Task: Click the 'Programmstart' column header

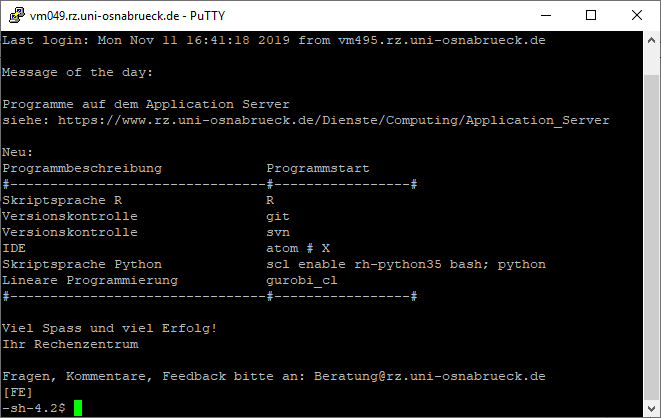Action: coord(318,169)
